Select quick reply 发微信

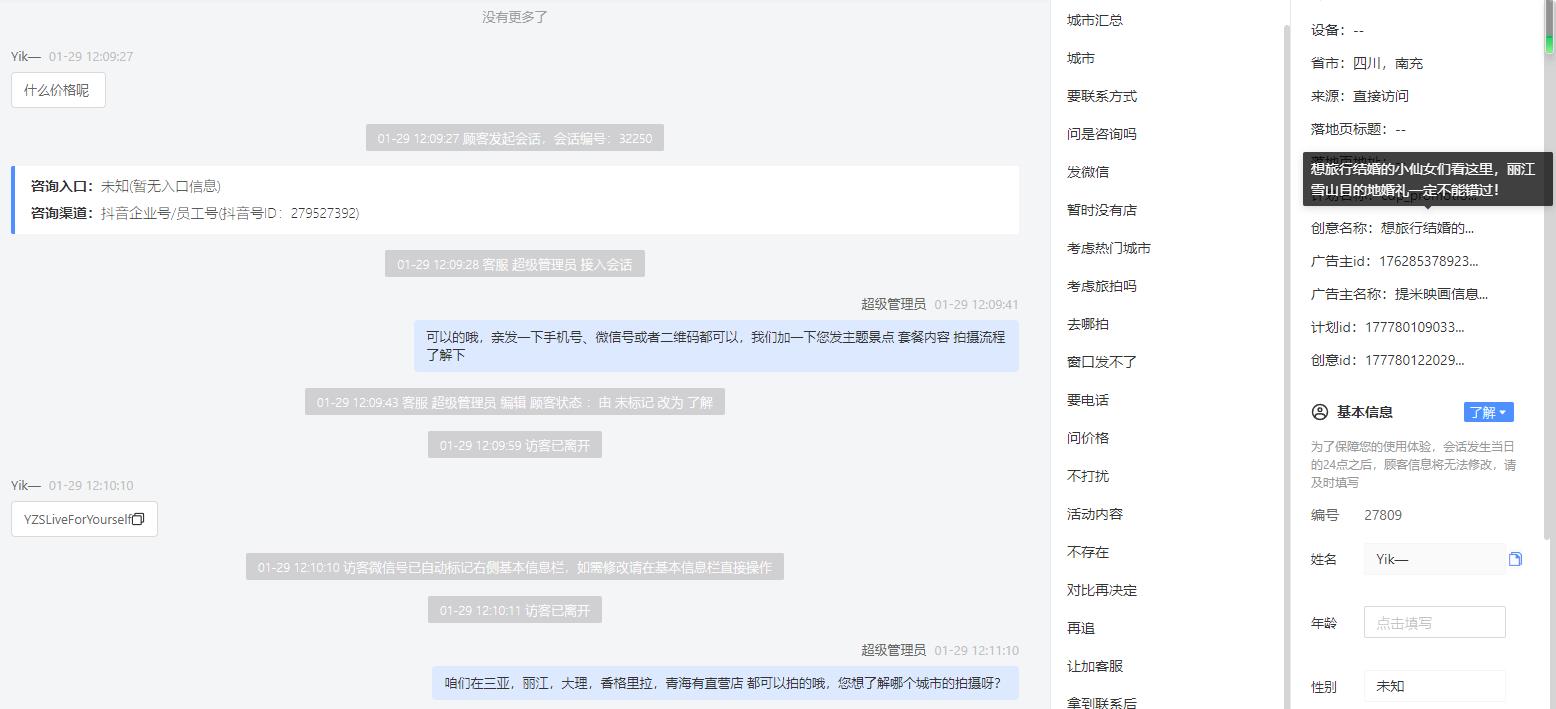[1087, 172]
